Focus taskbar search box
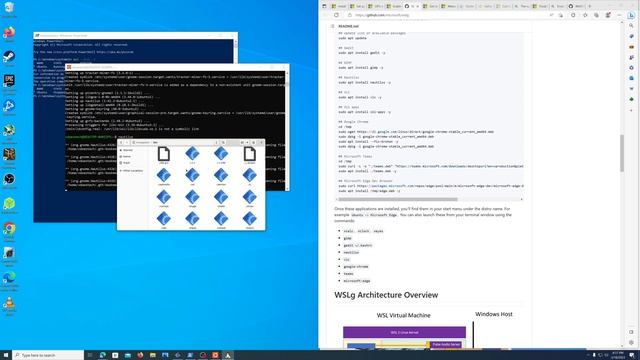The height and width of the screenshot is (360, 640). (48, 355)
